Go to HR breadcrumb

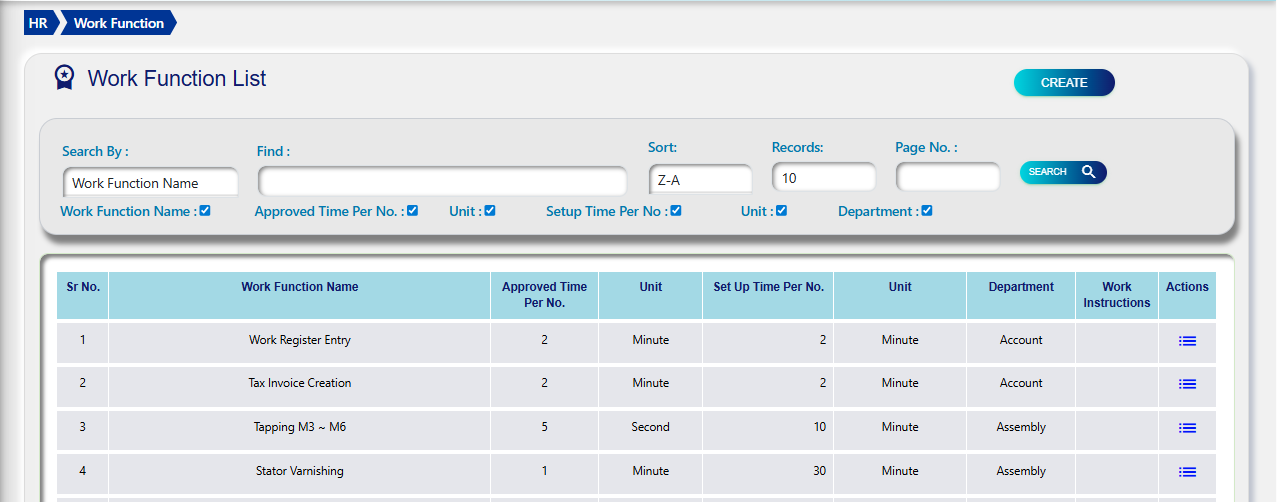point(39,23)
